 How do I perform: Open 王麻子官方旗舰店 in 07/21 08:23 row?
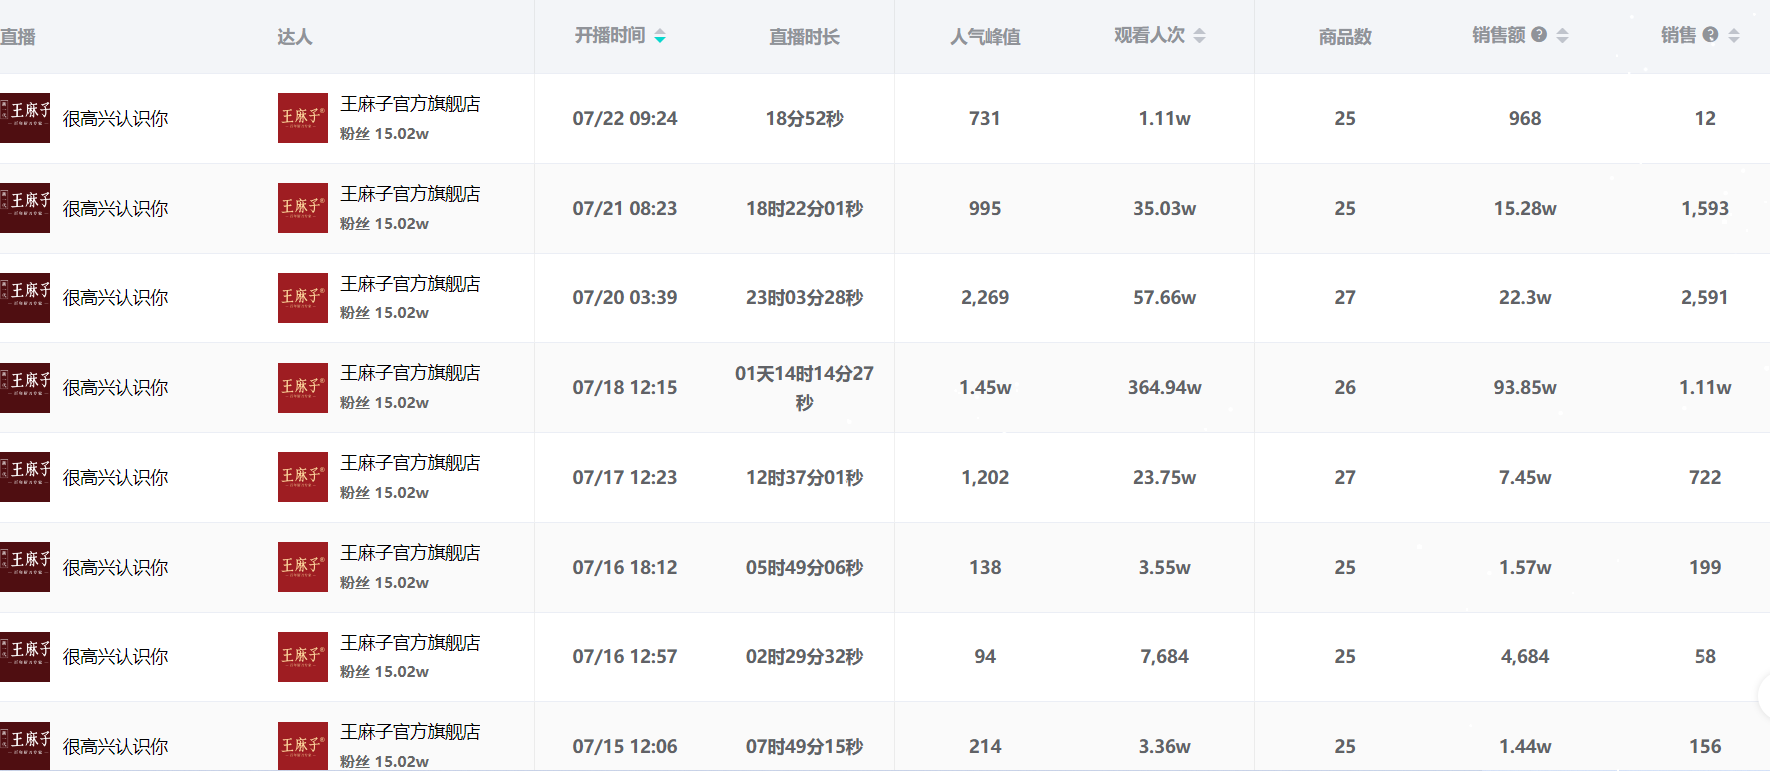(x=410, y=194)
